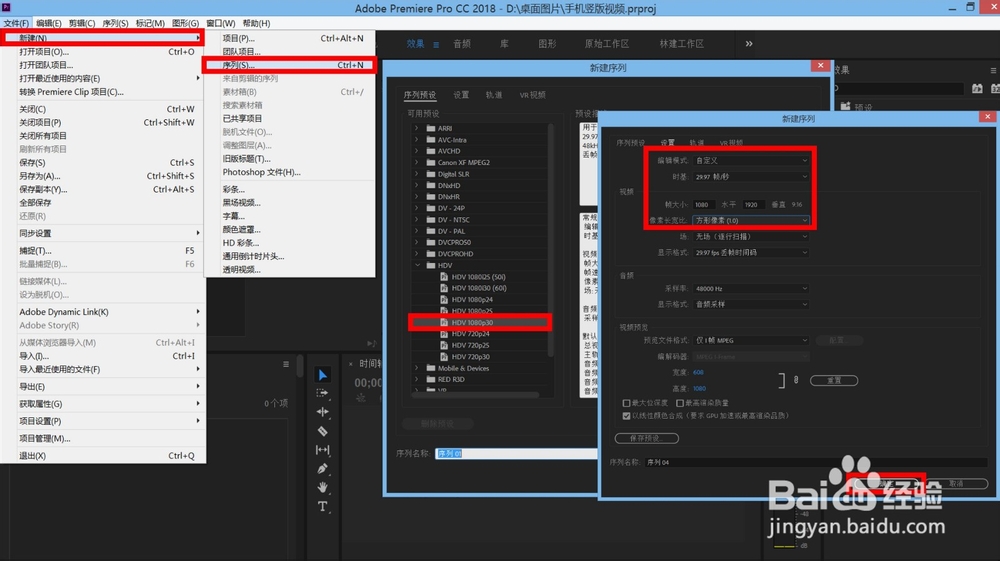Click the preset list vertical scrollbar
Viewport: 1000px width, 561px height.
[x=550, y=239]
